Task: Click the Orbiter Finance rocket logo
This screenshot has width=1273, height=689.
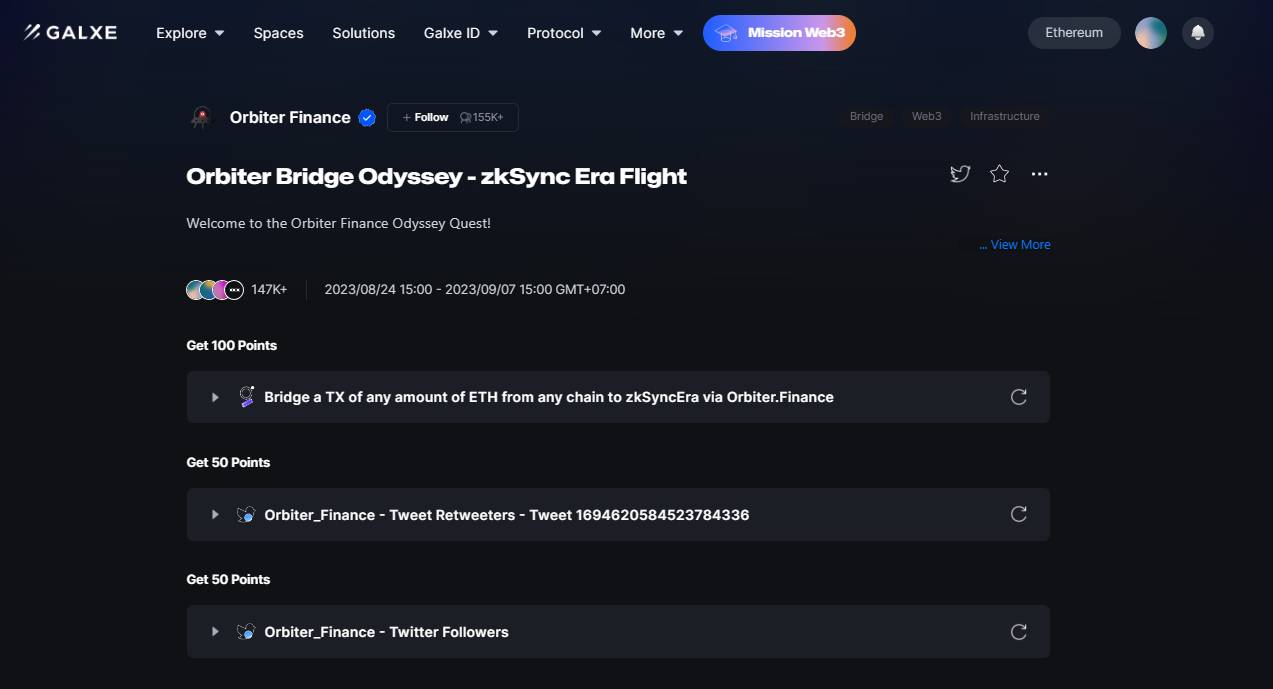Action: coord(201,118)
